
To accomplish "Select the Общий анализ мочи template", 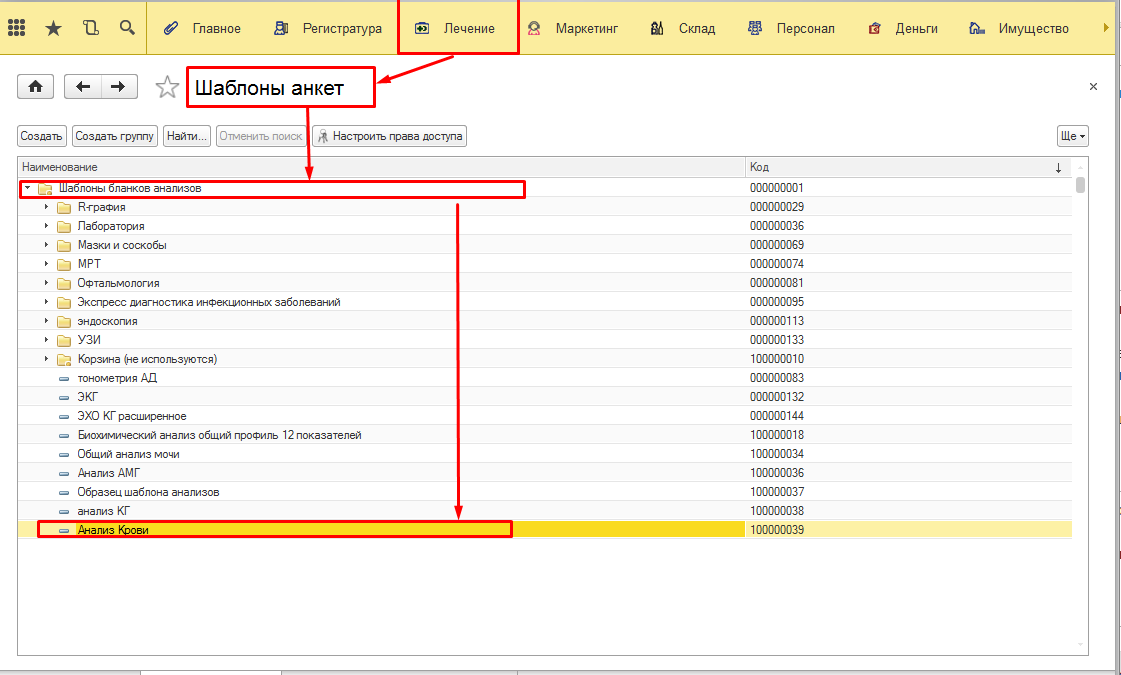I will point(128,454).
